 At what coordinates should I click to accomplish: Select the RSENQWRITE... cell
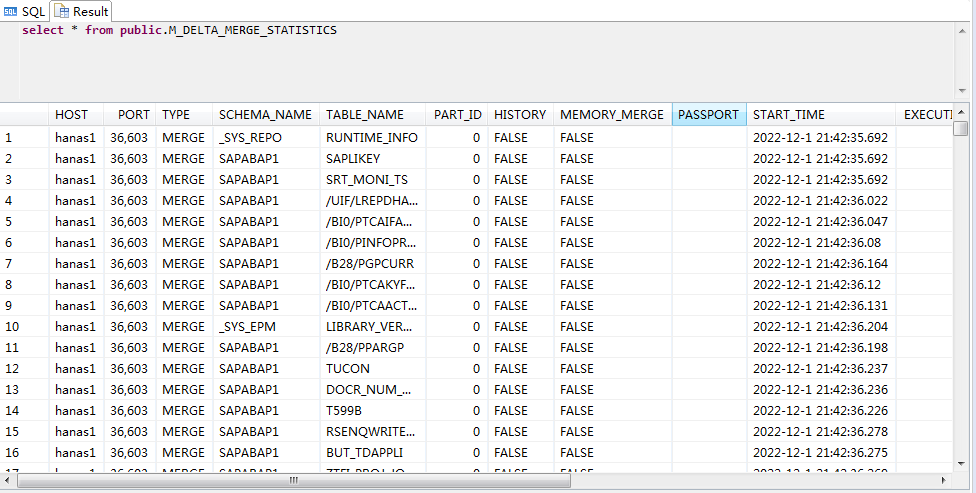tap(372, 431)
